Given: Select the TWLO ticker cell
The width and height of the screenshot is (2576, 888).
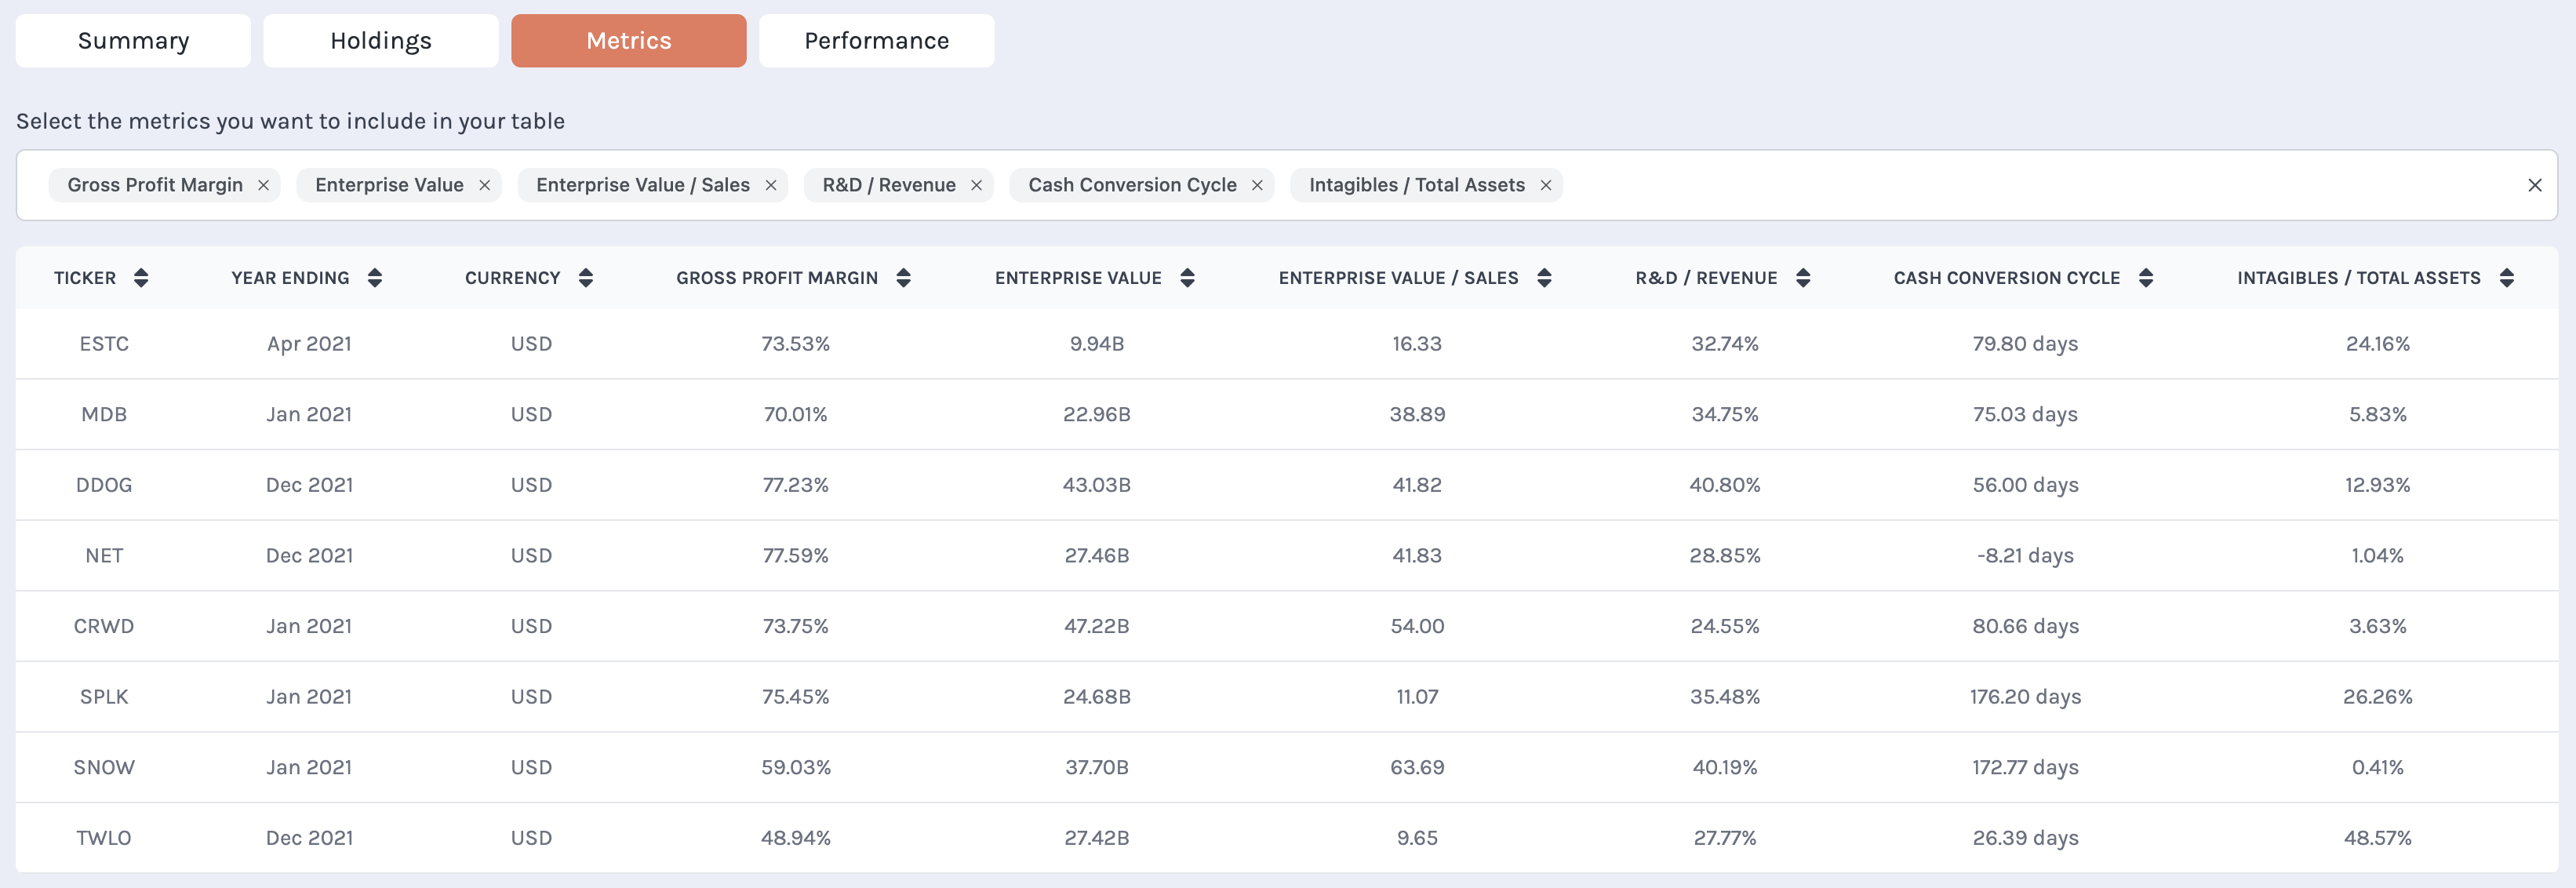Looking at the screenshot, I should click(x=104, y=838).
